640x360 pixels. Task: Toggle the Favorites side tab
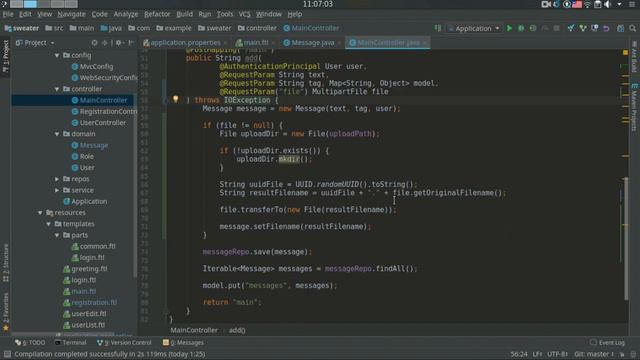pos(6,311)
